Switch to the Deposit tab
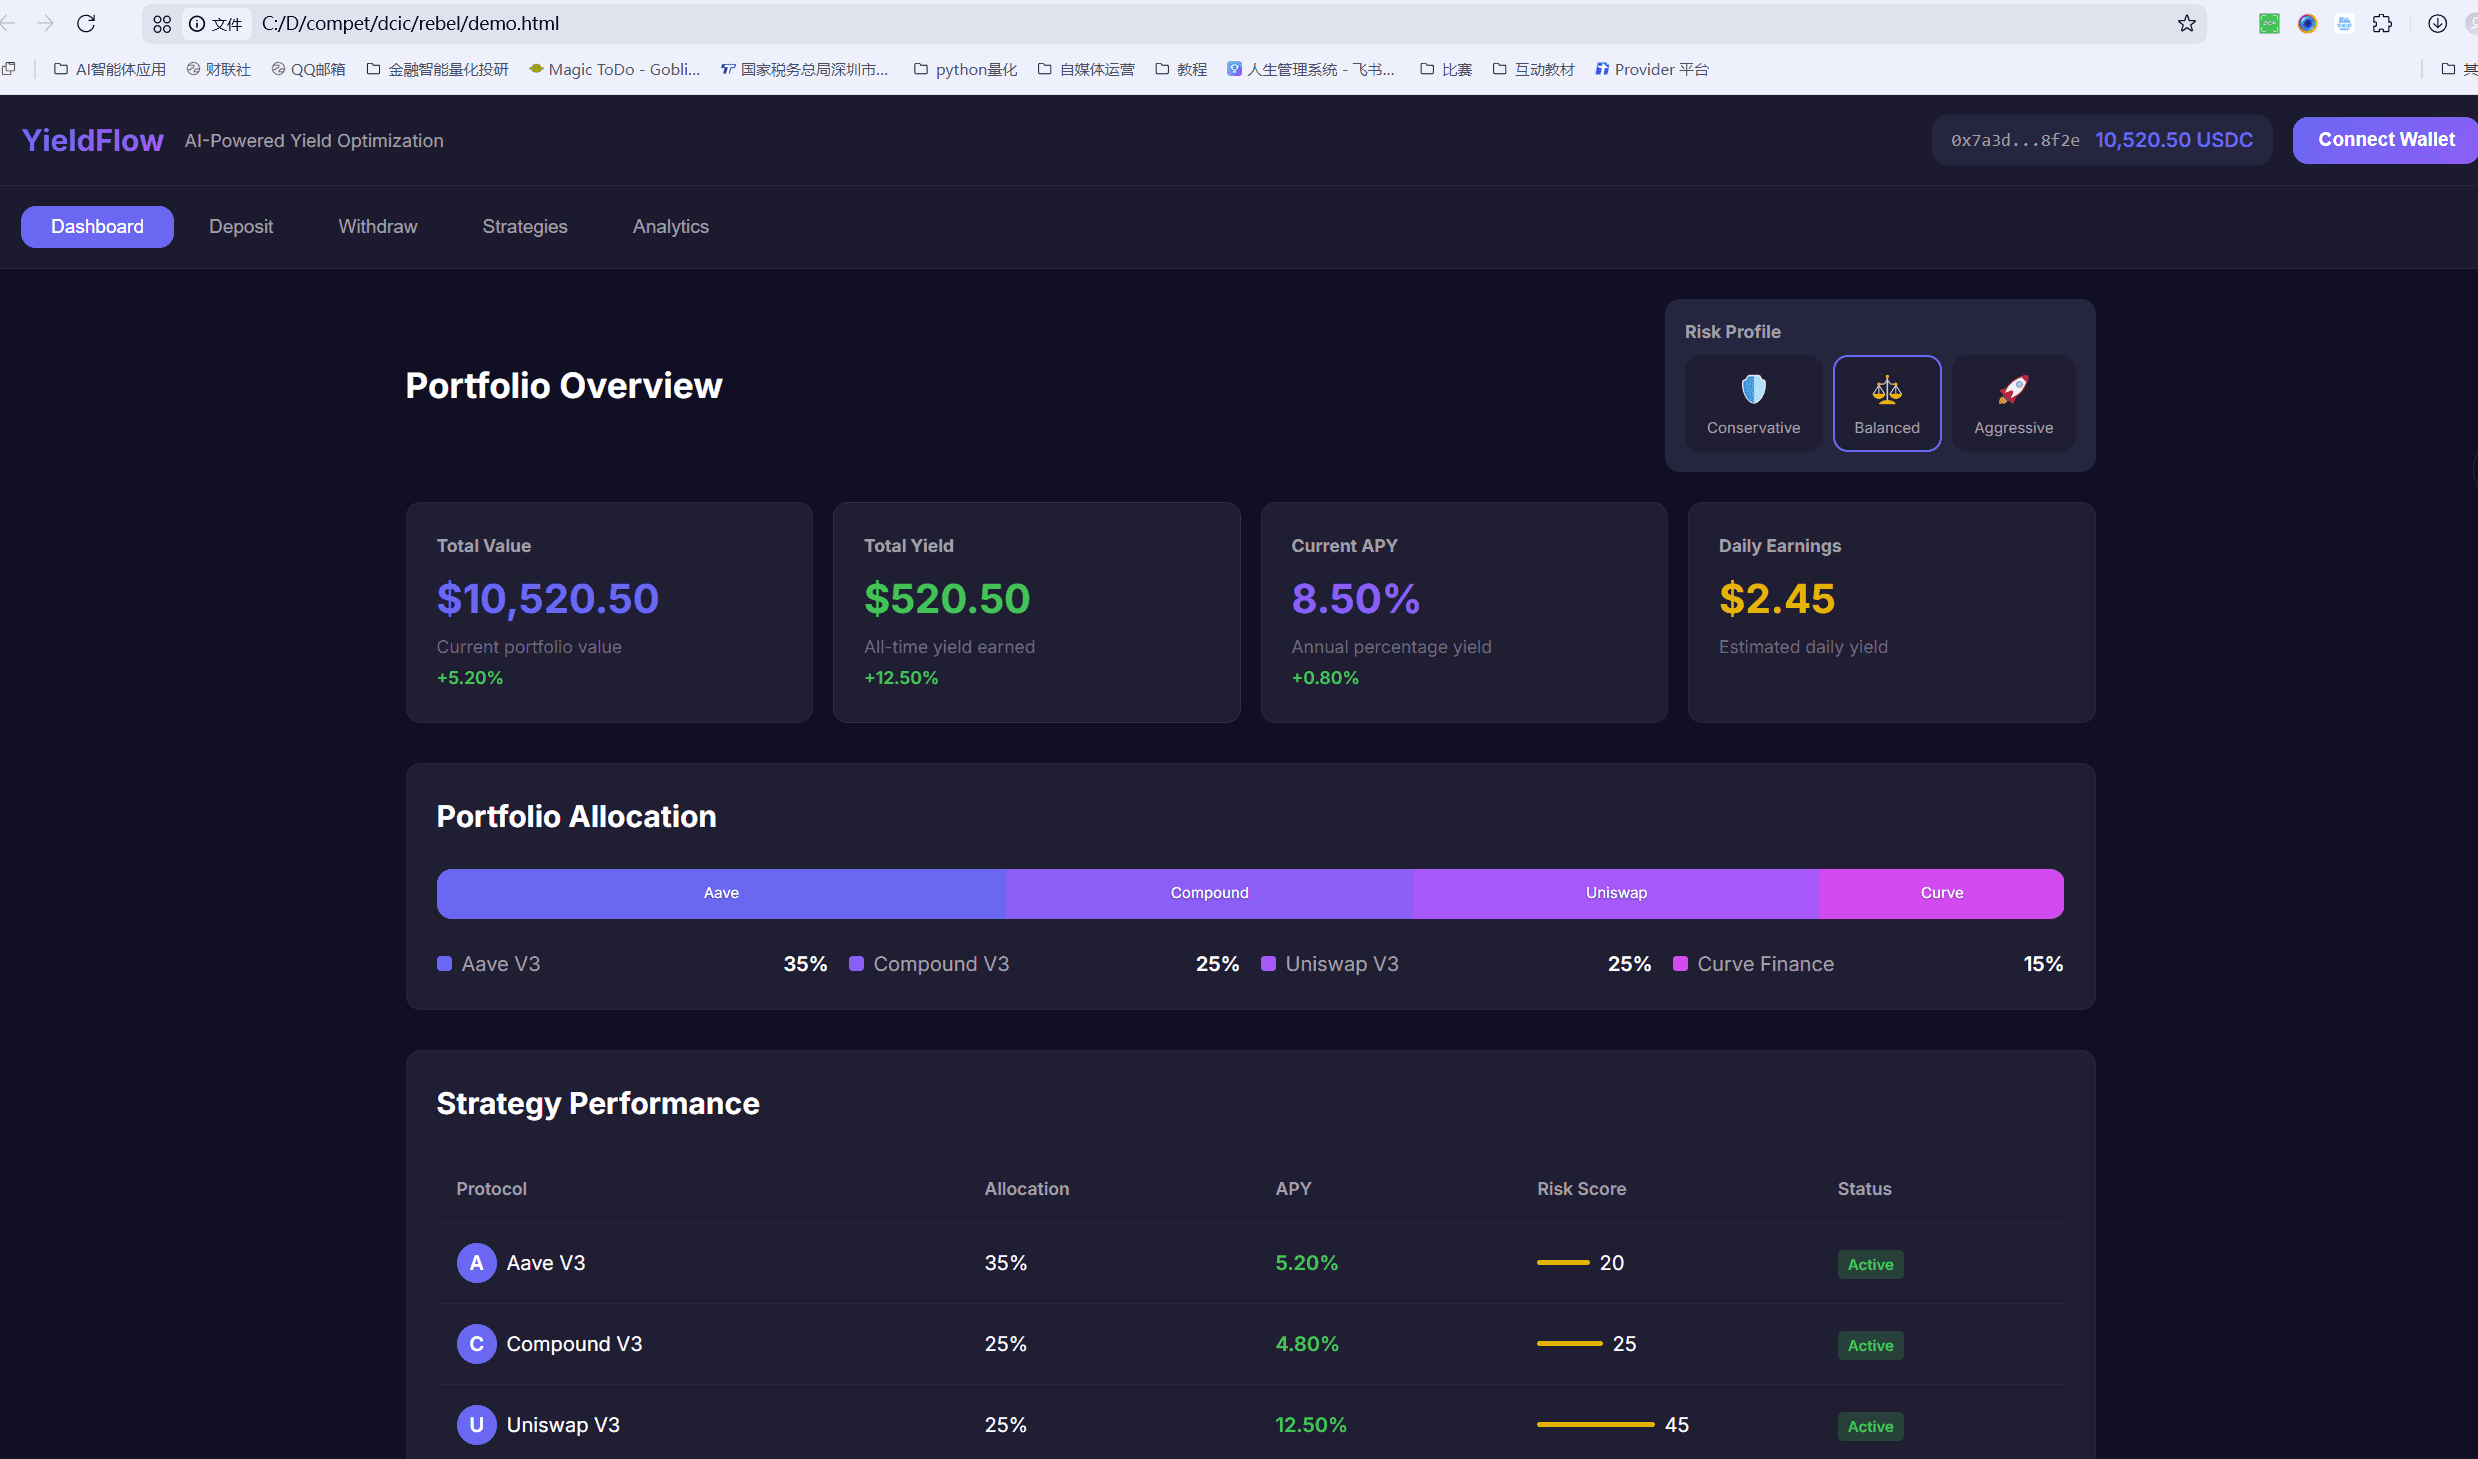This screenshot has height=1459, width=2478. click(x=241, y=227)
